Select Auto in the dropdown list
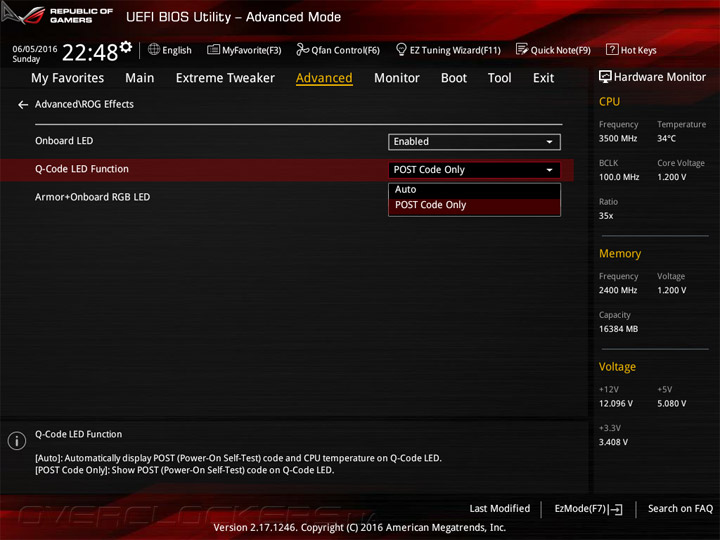The width and height of the screenshot is (720, 540). coord(474,190)
